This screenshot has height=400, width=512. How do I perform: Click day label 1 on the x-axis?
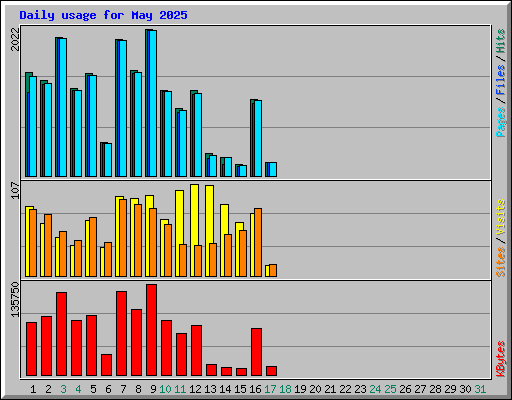[x=33, y=389]
